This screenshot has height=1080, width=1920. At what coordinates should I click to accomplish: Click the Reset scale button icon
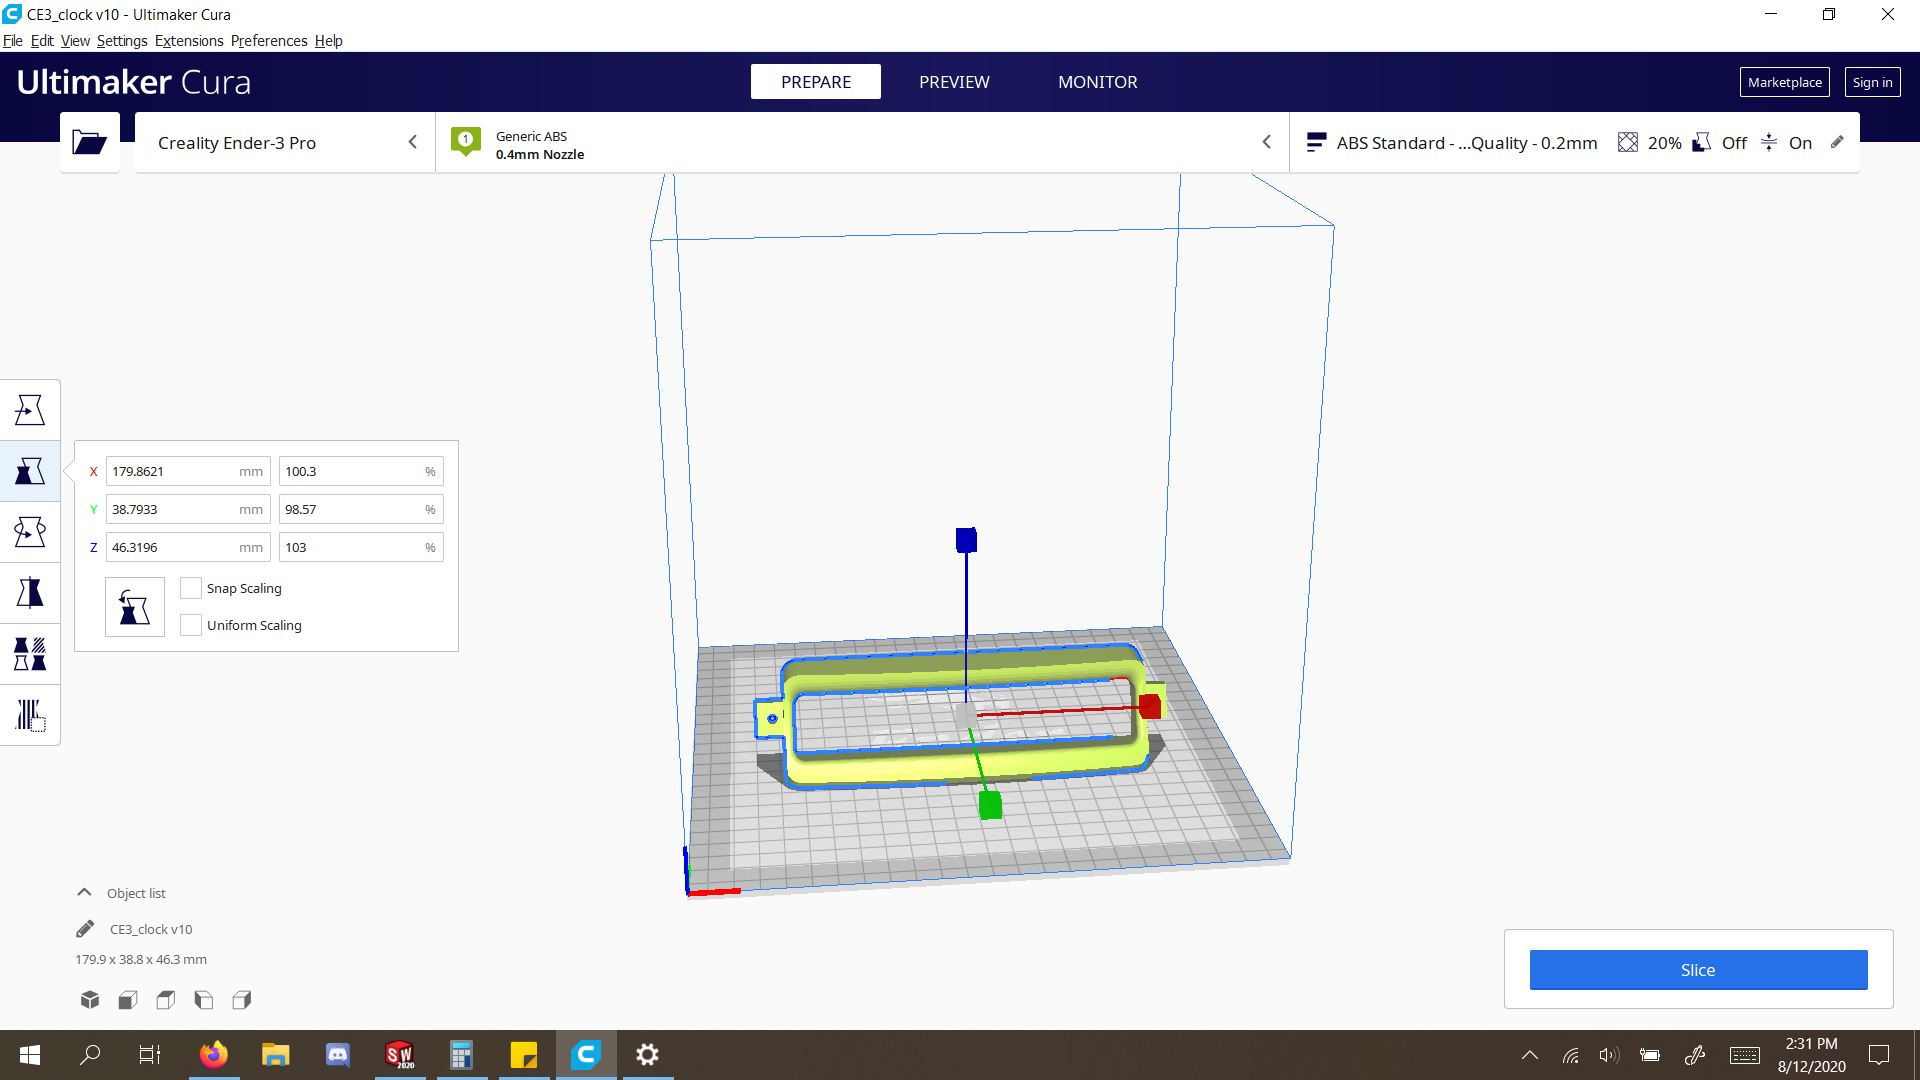[134, 607]
